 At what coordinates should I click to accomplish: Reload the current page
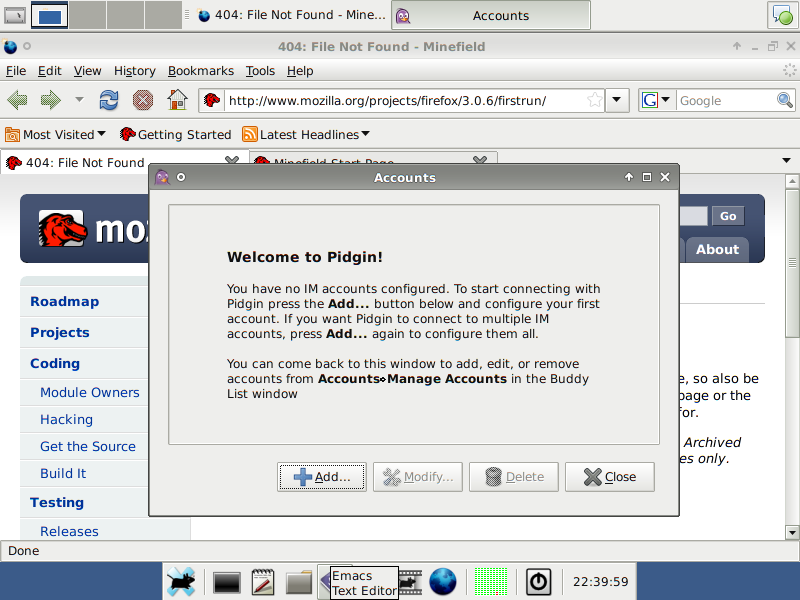coord(109,100)
